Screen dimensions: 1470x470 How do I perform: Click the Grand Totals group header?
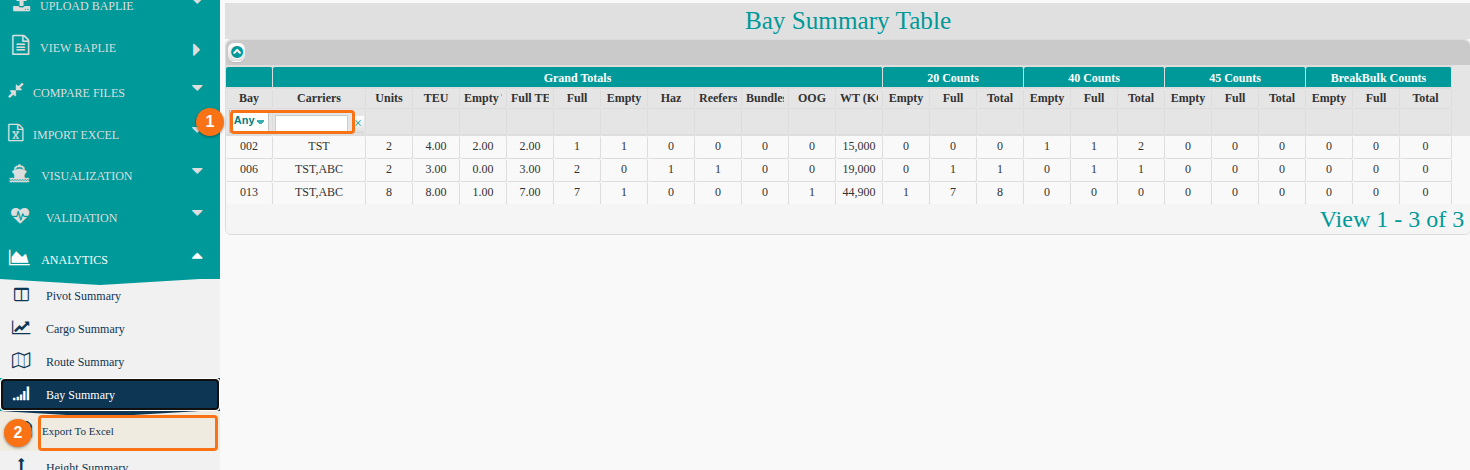[x=577, y=77]
